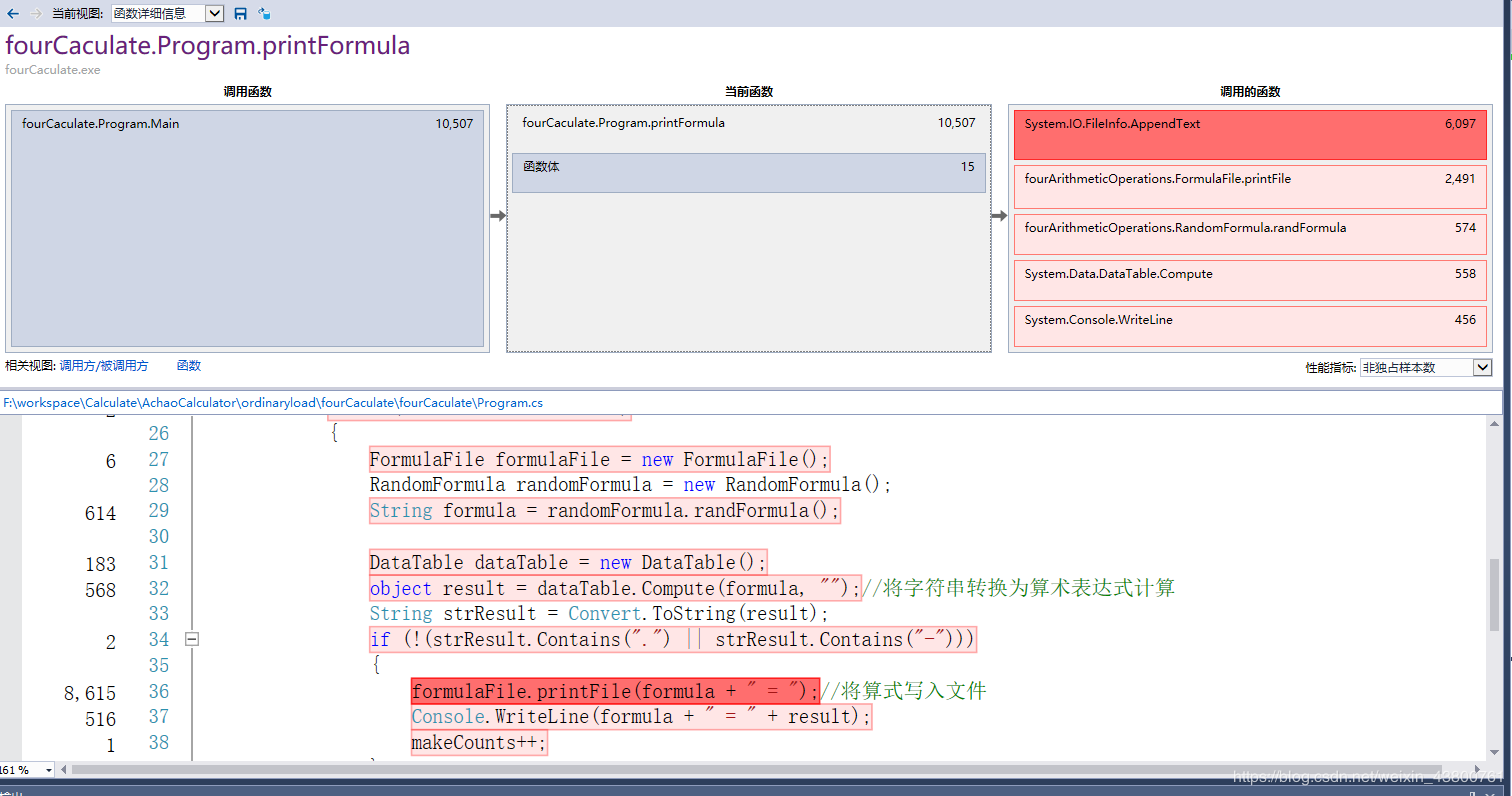The image size is (1512, 796).
Task: Select the fourCaculate.Program.Main caller box
Action: (247, 228)
